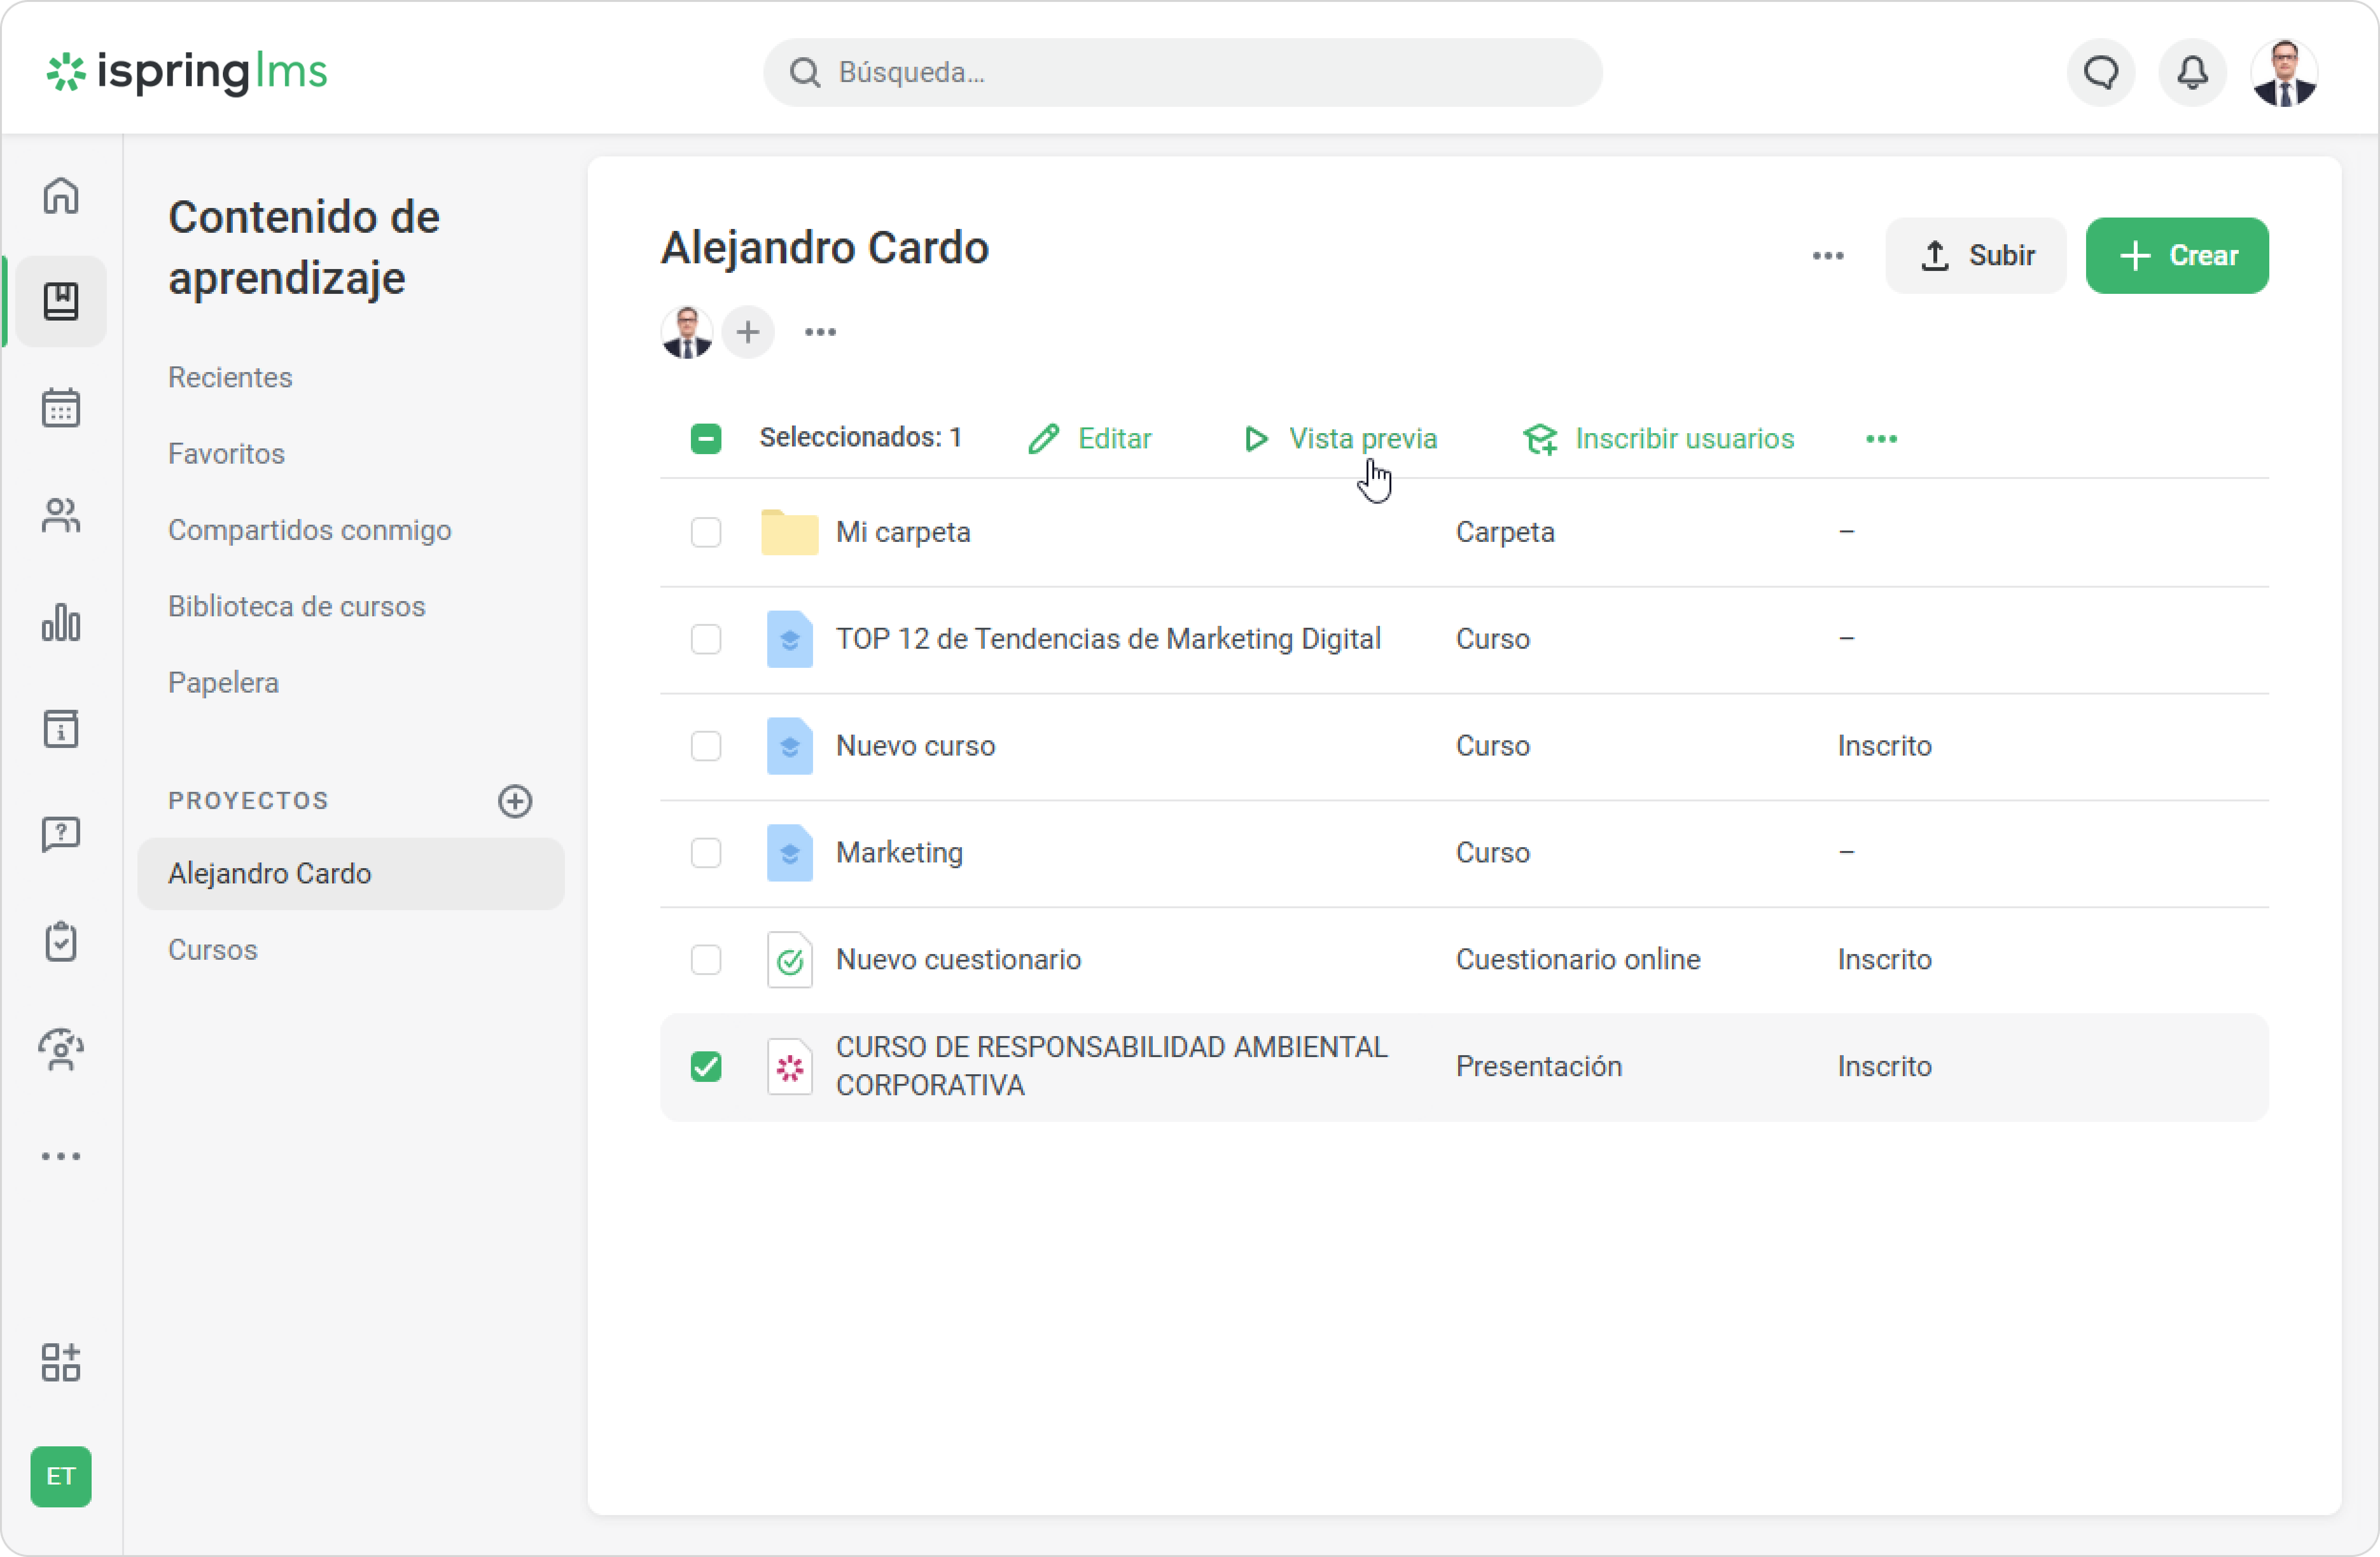The width and height of the screenshot is (2380, 1557).
Task: Open the reports bar chart icon
Action: point(61,622)
